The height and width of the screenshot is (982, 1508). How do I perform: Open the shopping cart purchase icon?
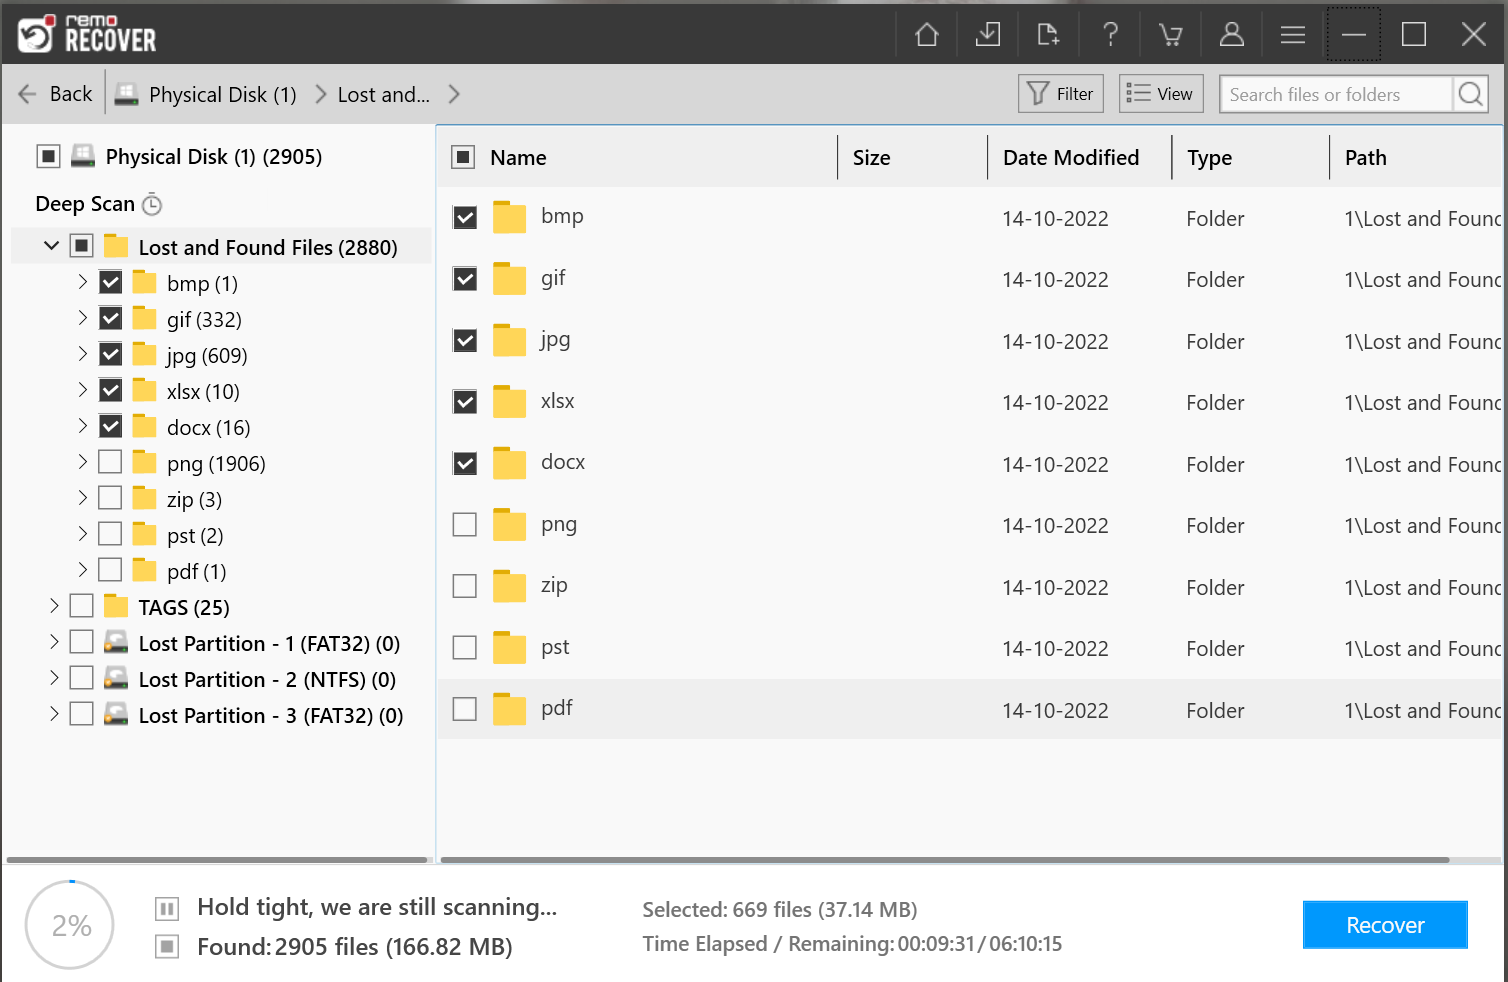click(x=1171, y=35)
